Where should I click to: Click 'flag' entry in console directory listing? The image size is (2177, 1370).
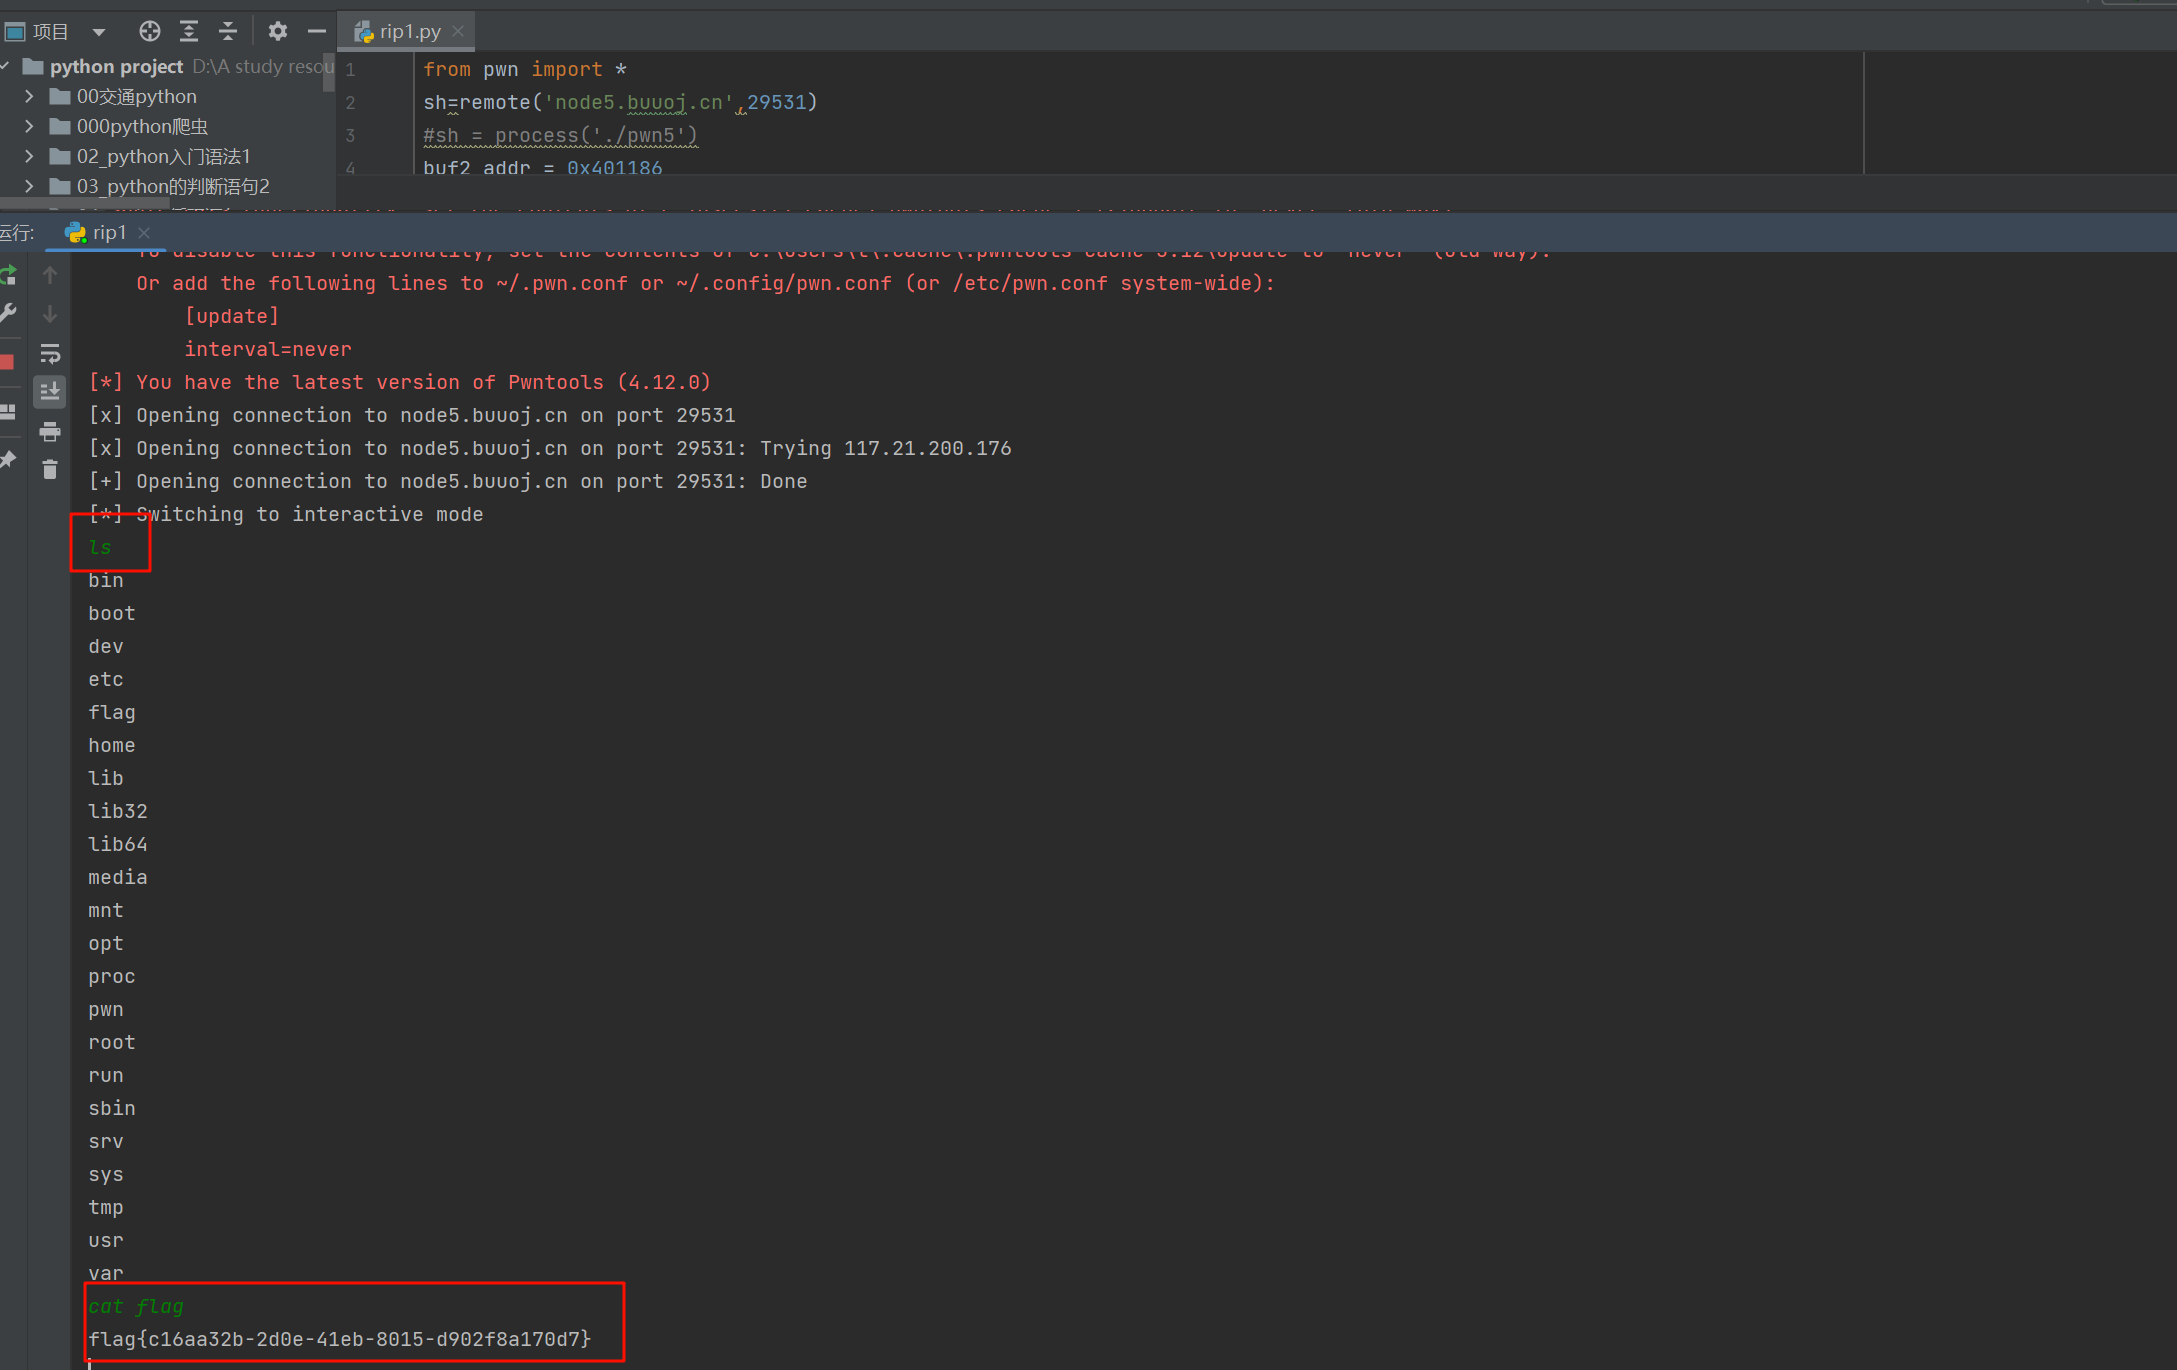click(112, 712)
